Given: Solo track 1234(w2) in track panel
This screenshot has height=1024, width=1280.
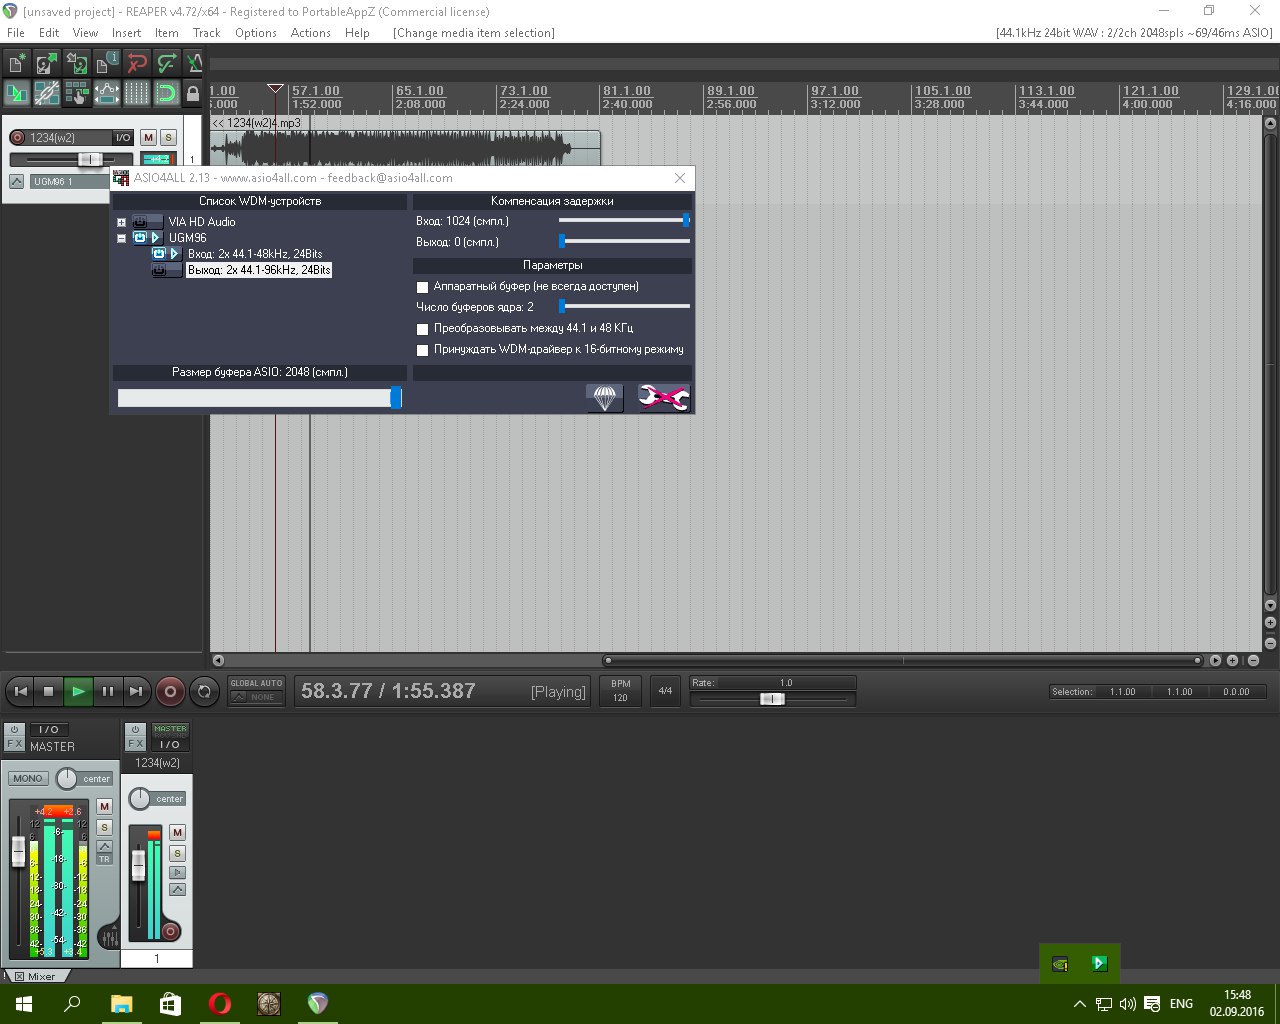Looking at the screenshot, I should coord(168,138).
